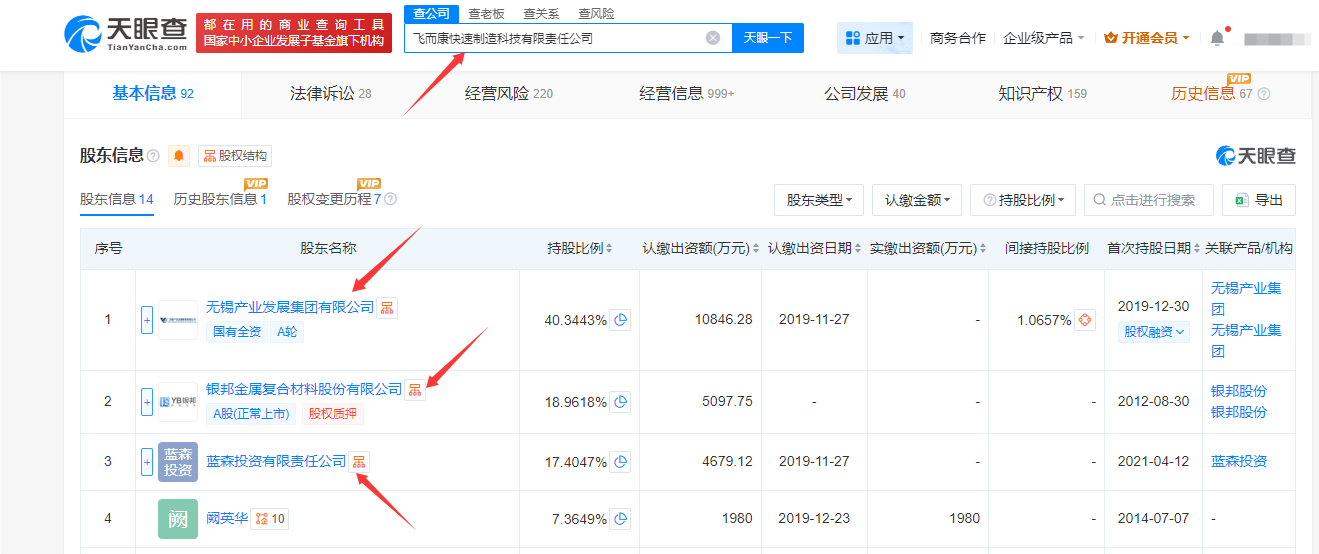1319x554 pixels.
Task: Select the 历史股东信息 sub-tab
Action: click(x=220, y=199)
